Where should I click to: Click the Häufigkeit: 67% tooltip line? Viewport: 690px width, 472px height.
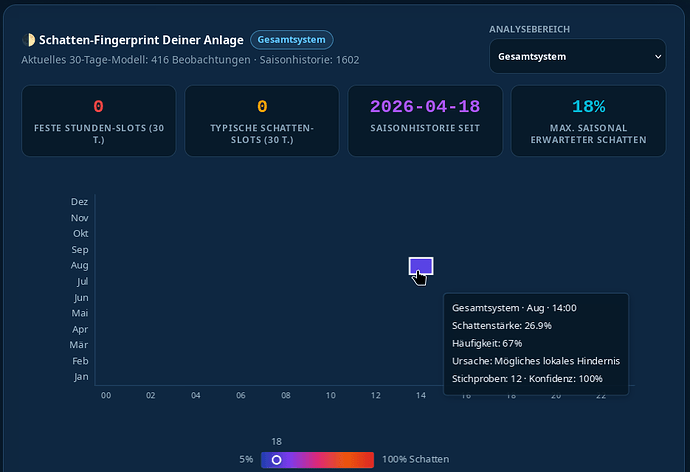[x=487, y=343]
